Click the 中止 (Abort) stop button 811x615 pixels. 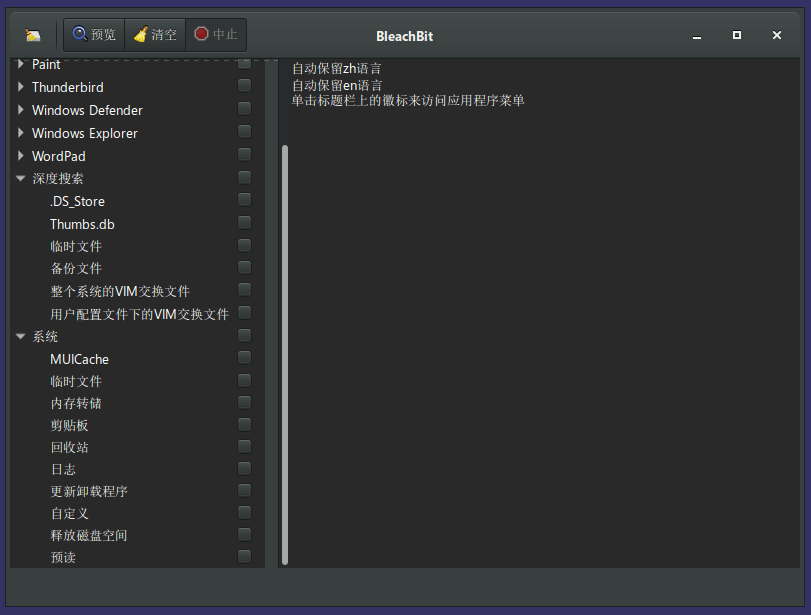coord(216,35)
